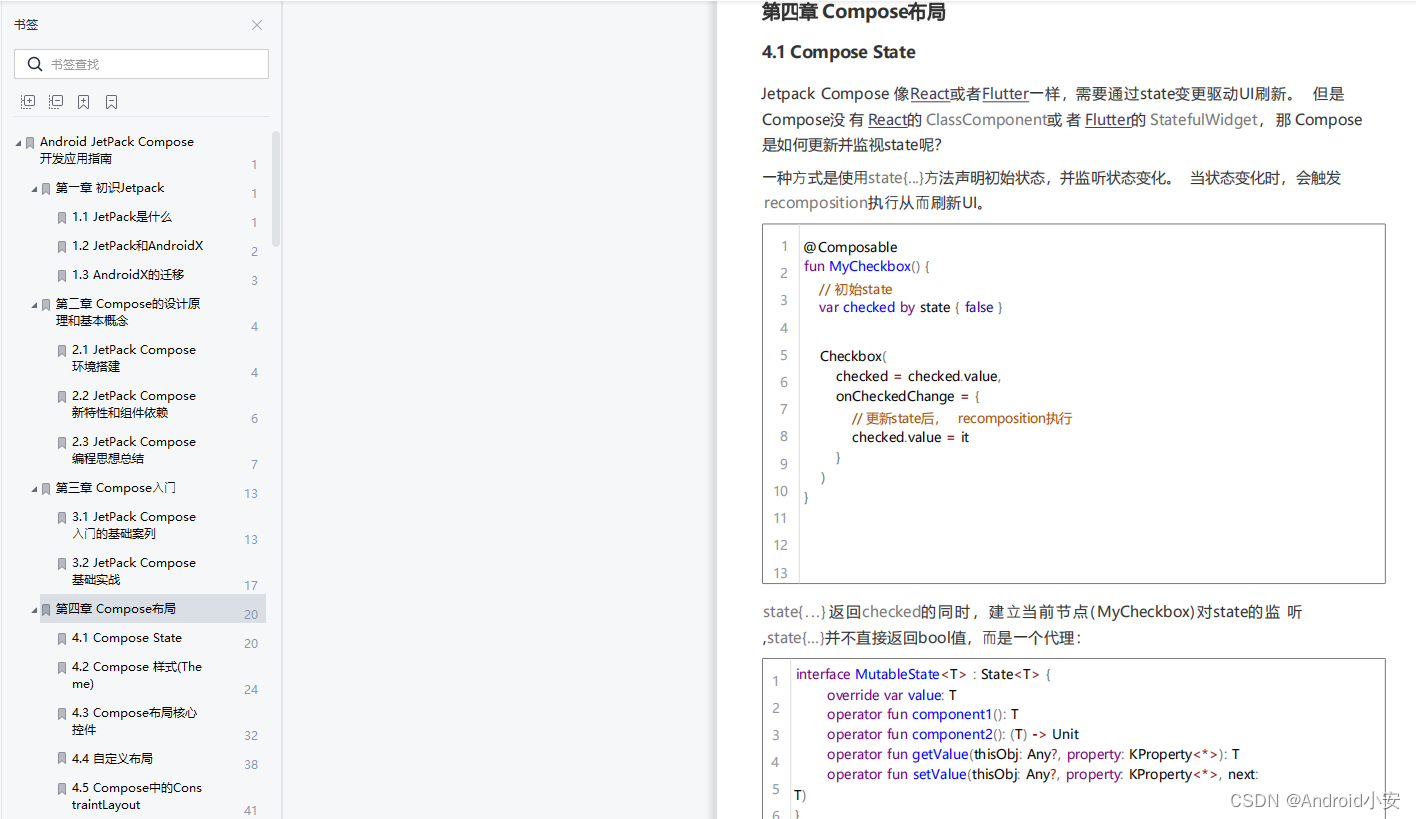Screen dimensions: 1416x819
Task: Click page number 24 next to 4.2 Compose 样式
Action: [251, 690]
